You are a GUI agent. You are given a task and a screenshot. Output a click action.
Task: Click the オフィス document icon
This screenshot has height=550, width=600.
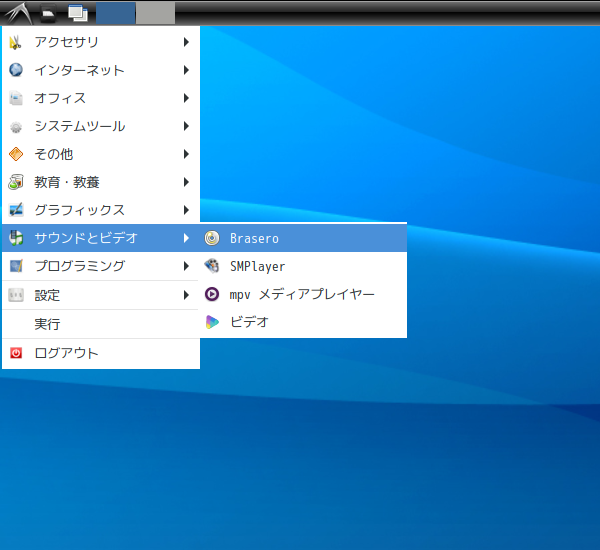16,98
